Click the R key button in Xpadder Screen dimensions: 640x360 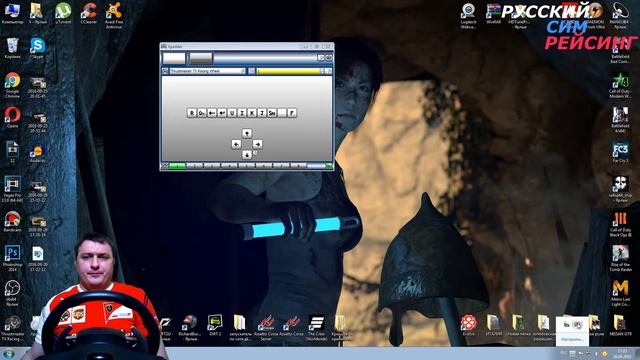[x=192, y=113]
